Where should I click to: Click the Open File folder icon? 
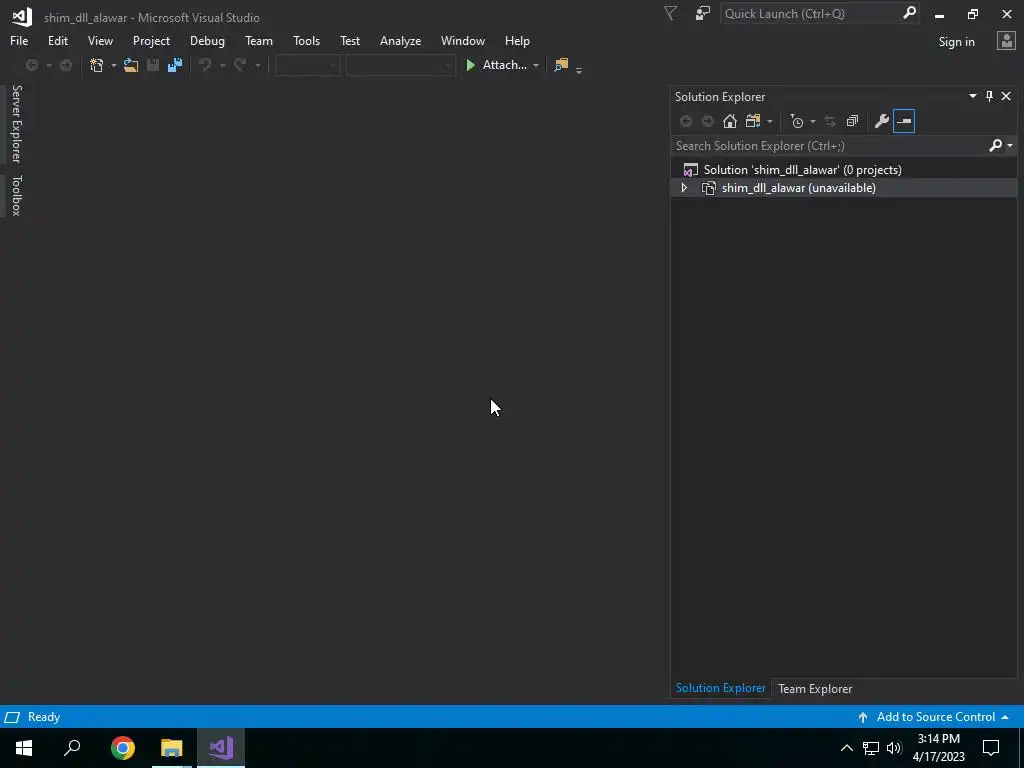[131, 65]
